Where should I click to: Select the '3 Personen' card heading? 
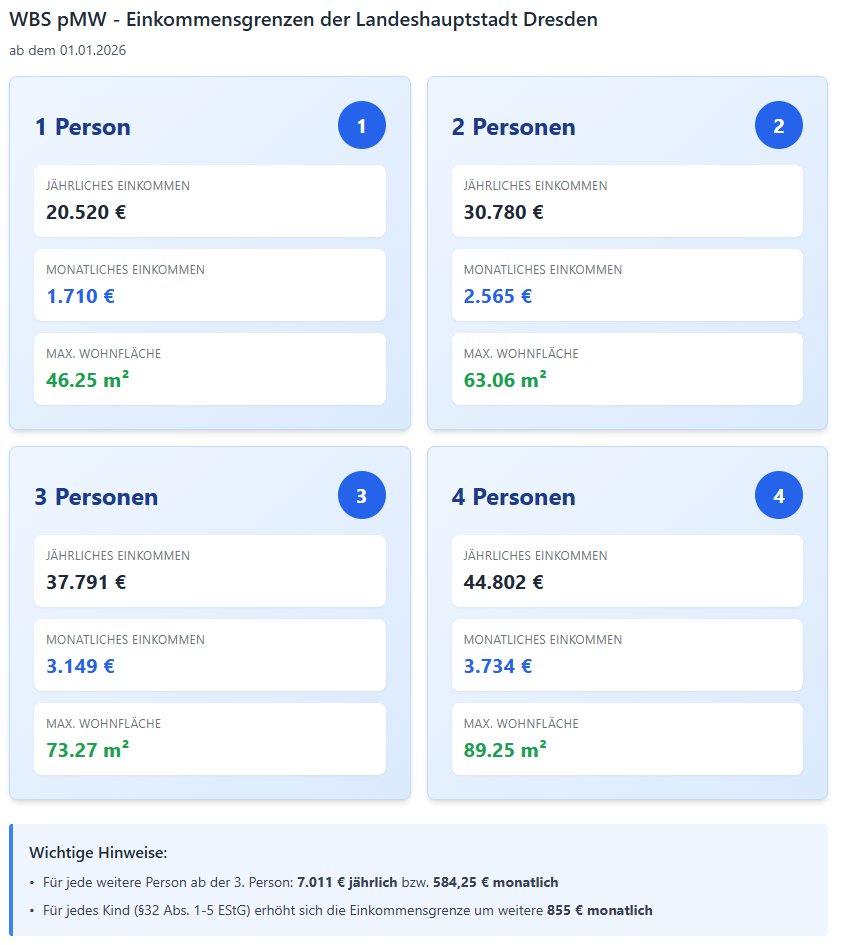(96, 497)
